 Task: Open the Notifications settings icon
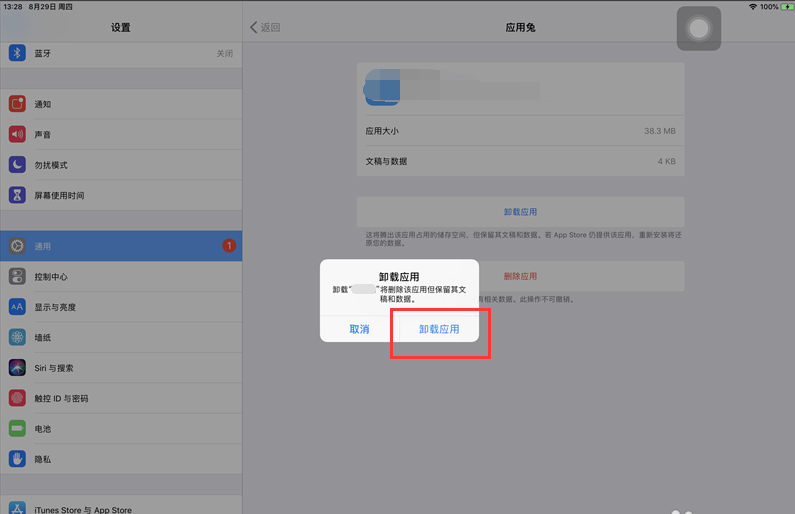pyautogui.click(x=17, y=104)
